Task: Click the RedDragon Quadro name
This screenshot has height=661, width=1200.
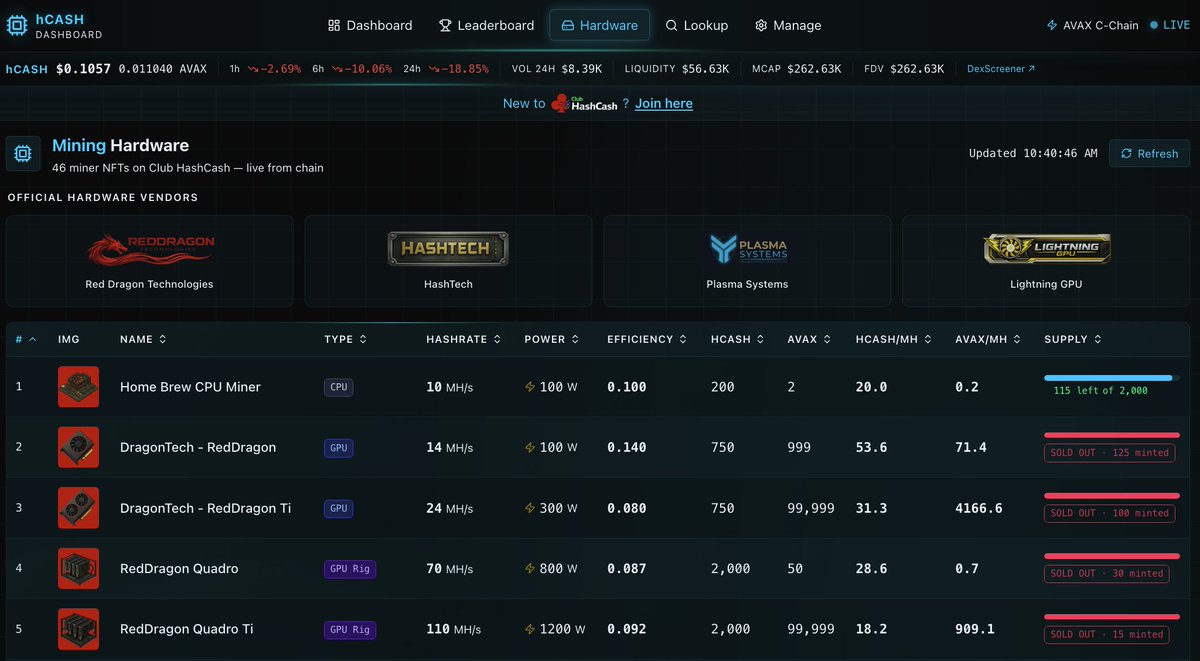Action: 179,568
